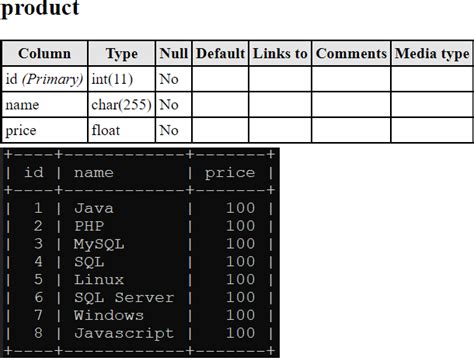Select the int(11) type cell
This screenshot has height=361, width=474.
[122, 79]
